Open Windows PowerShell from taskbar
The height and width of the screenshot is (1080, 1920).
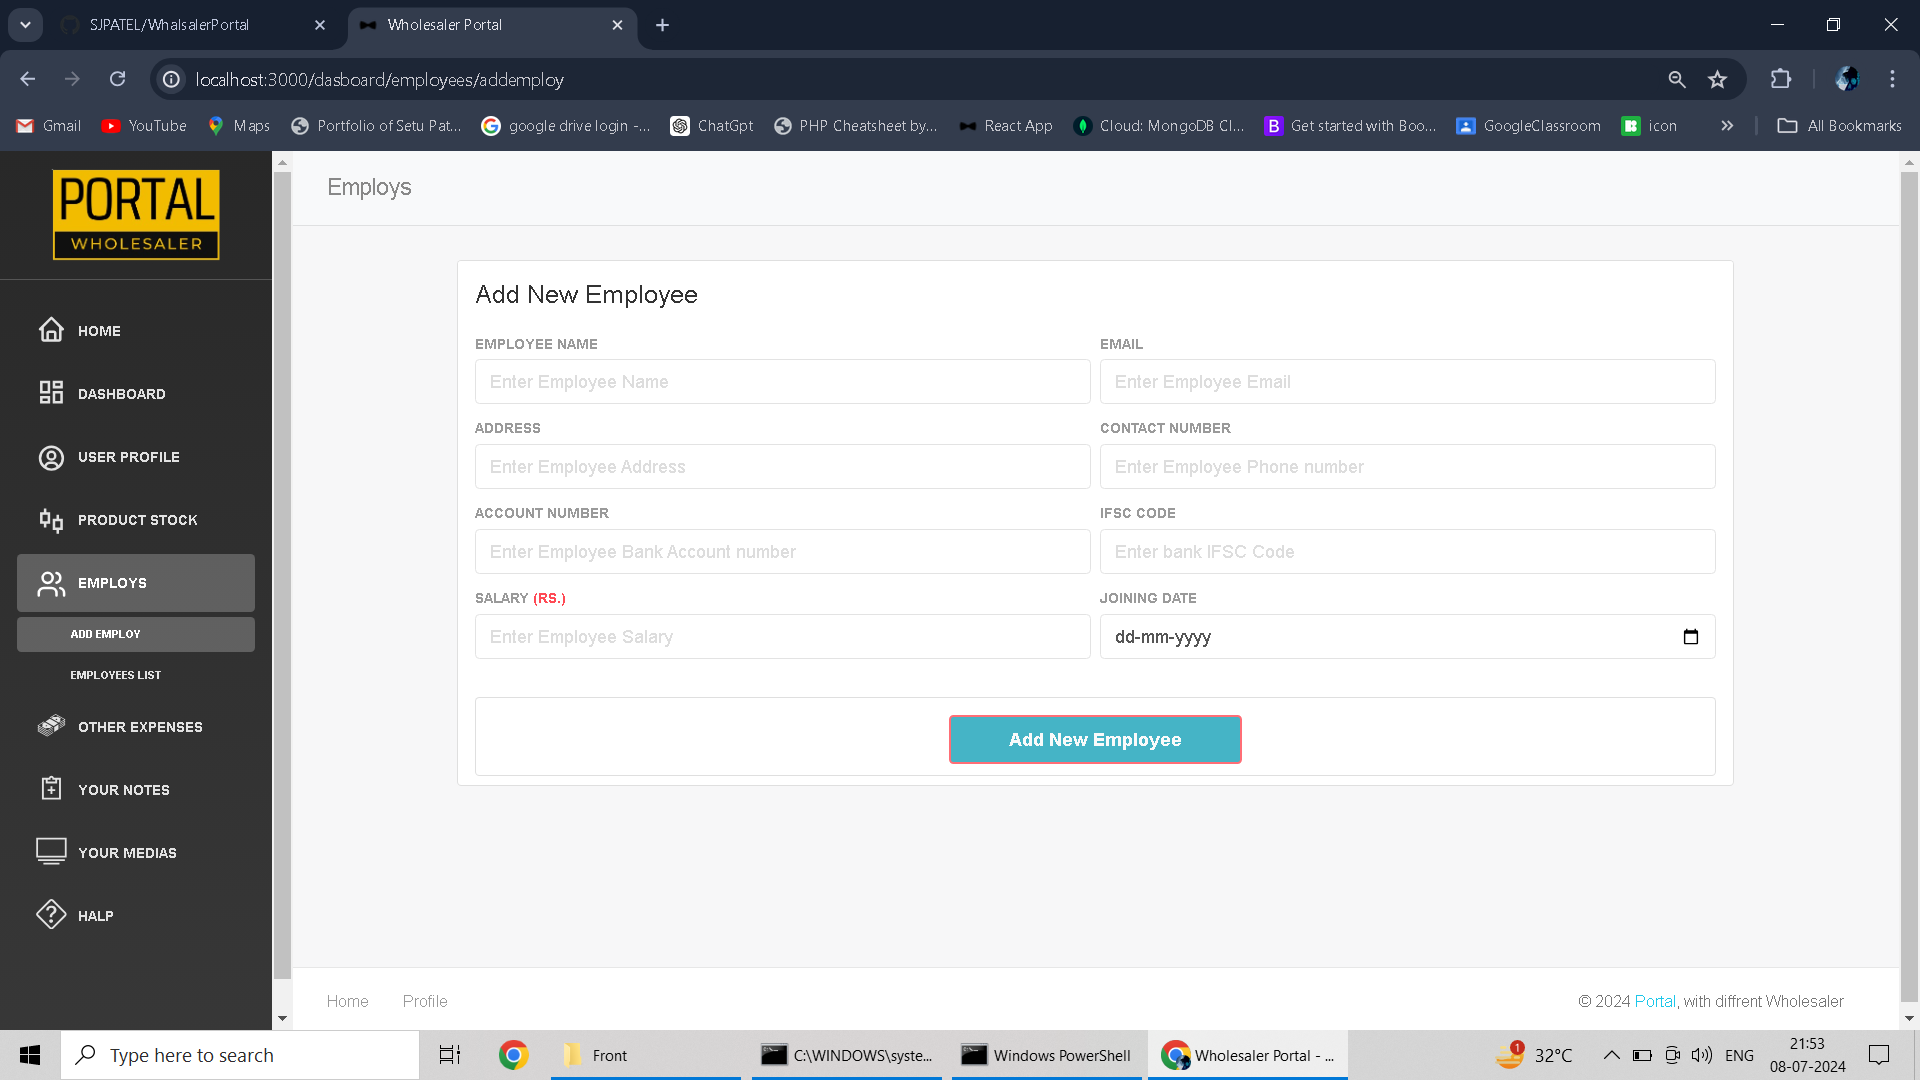coord(1046,1055)
